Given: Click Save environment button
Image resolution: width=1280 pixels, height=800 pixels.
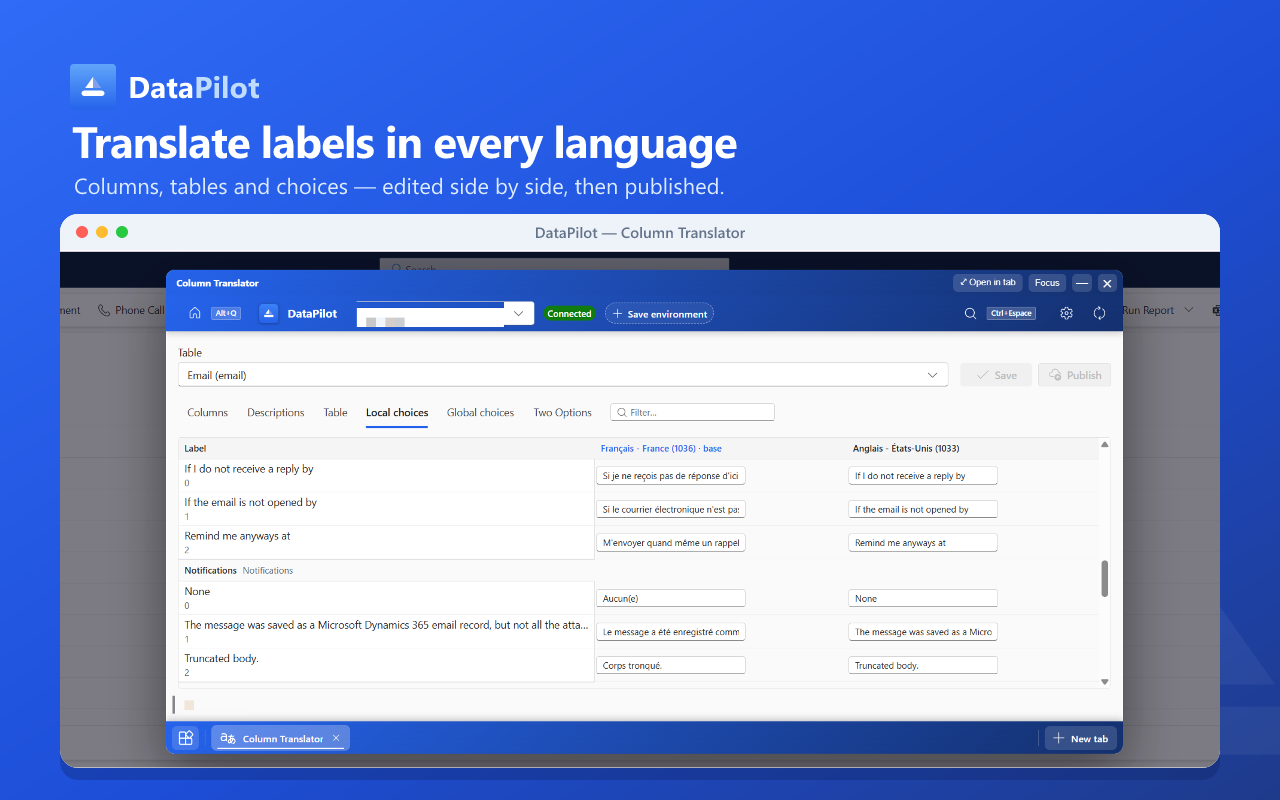Looking at the screenshot, I should click(x=659, y=313).
